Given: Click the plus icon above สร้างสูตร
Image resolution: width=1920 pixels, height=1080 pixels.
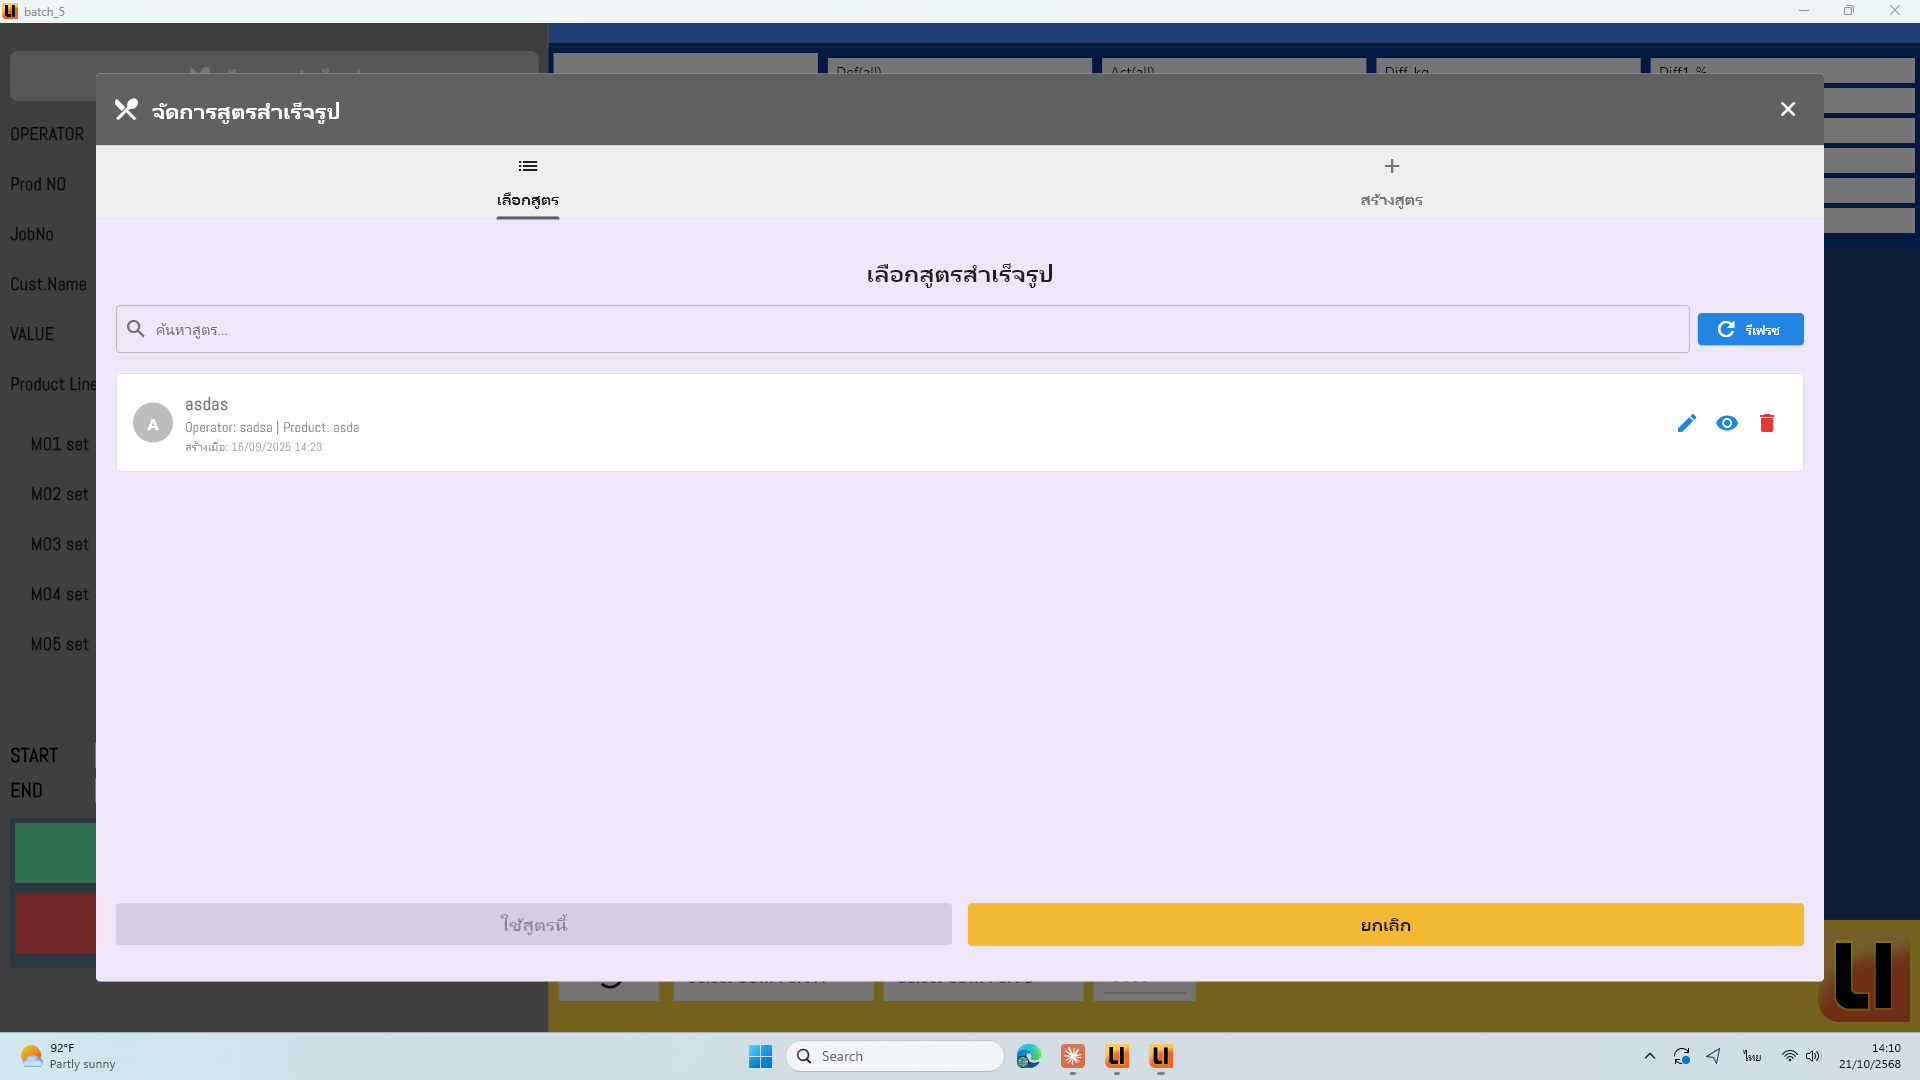Looking at the screenshot, I should [x=1391, y=166].
